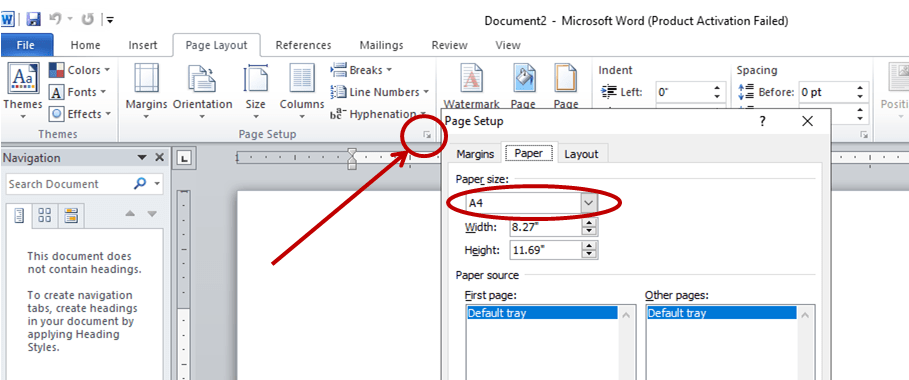Click the First page list scrollbar
This screenshot has height=380, width=909.
tap(627, 342)
